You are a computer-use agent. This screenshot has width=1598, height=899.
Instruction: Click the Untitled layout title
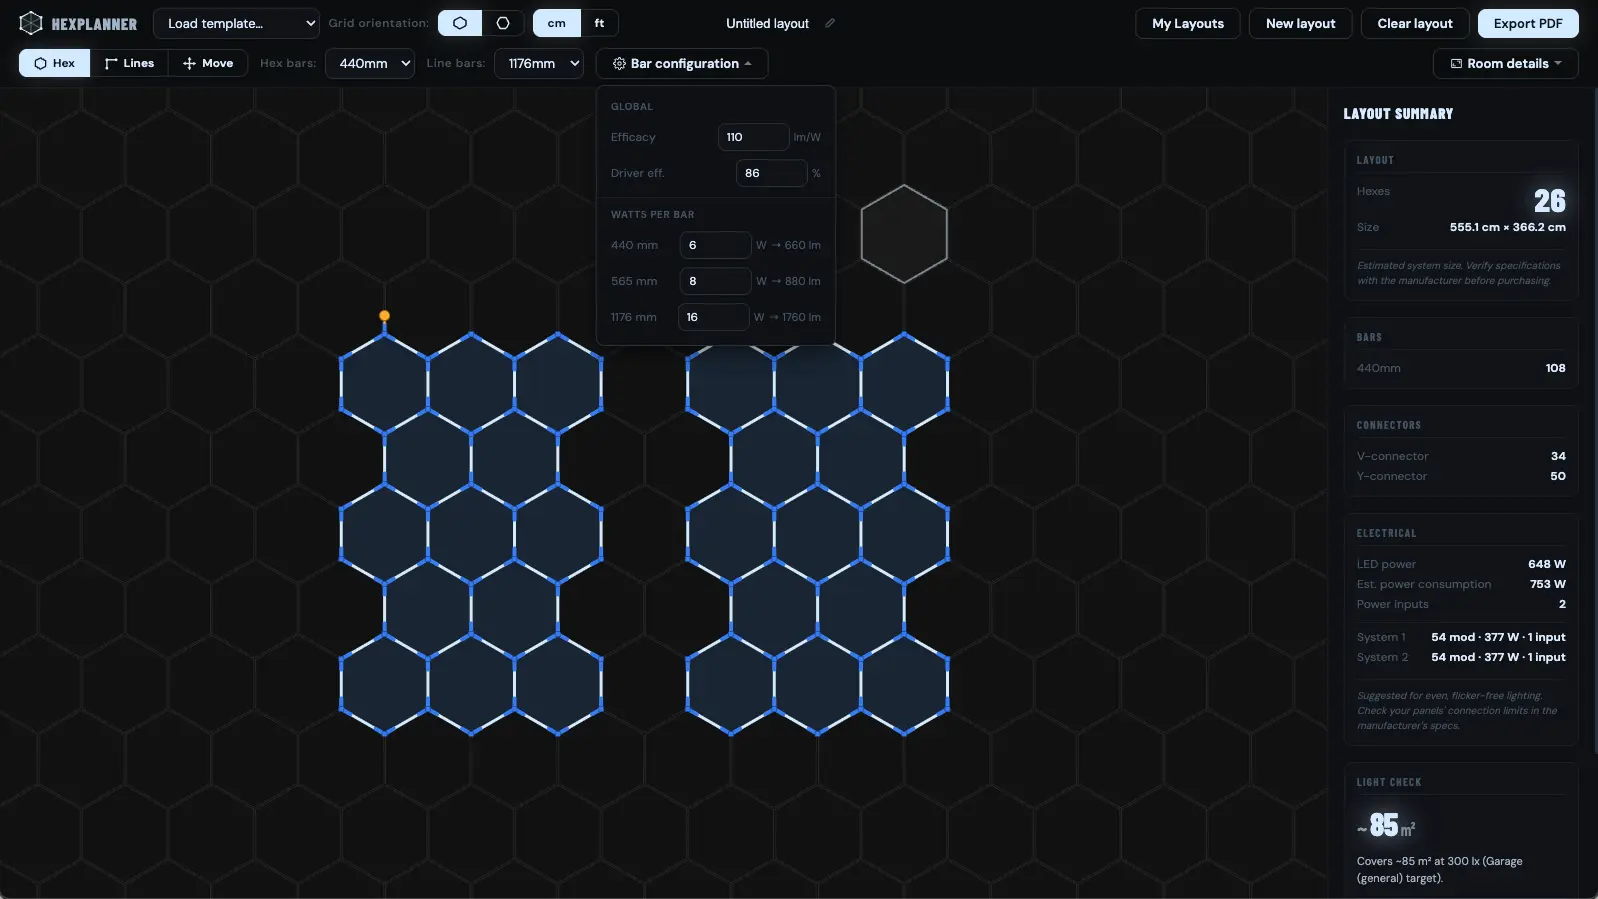click(x=767, y=23)
